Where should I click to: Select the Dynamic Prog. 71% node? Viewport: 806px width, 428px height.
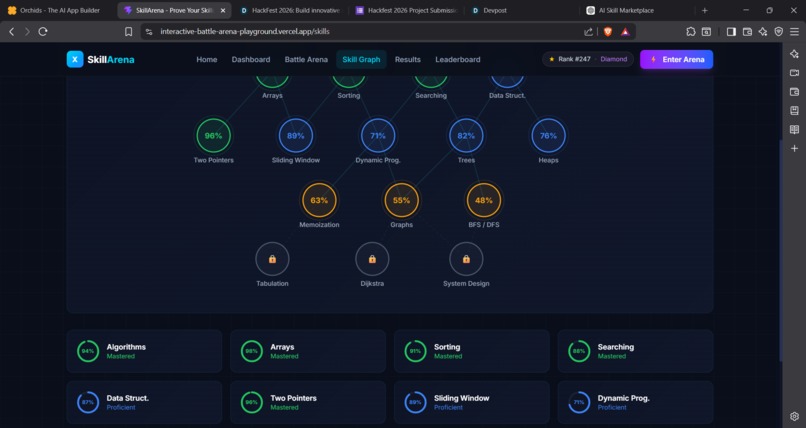[x=378, y=136]
